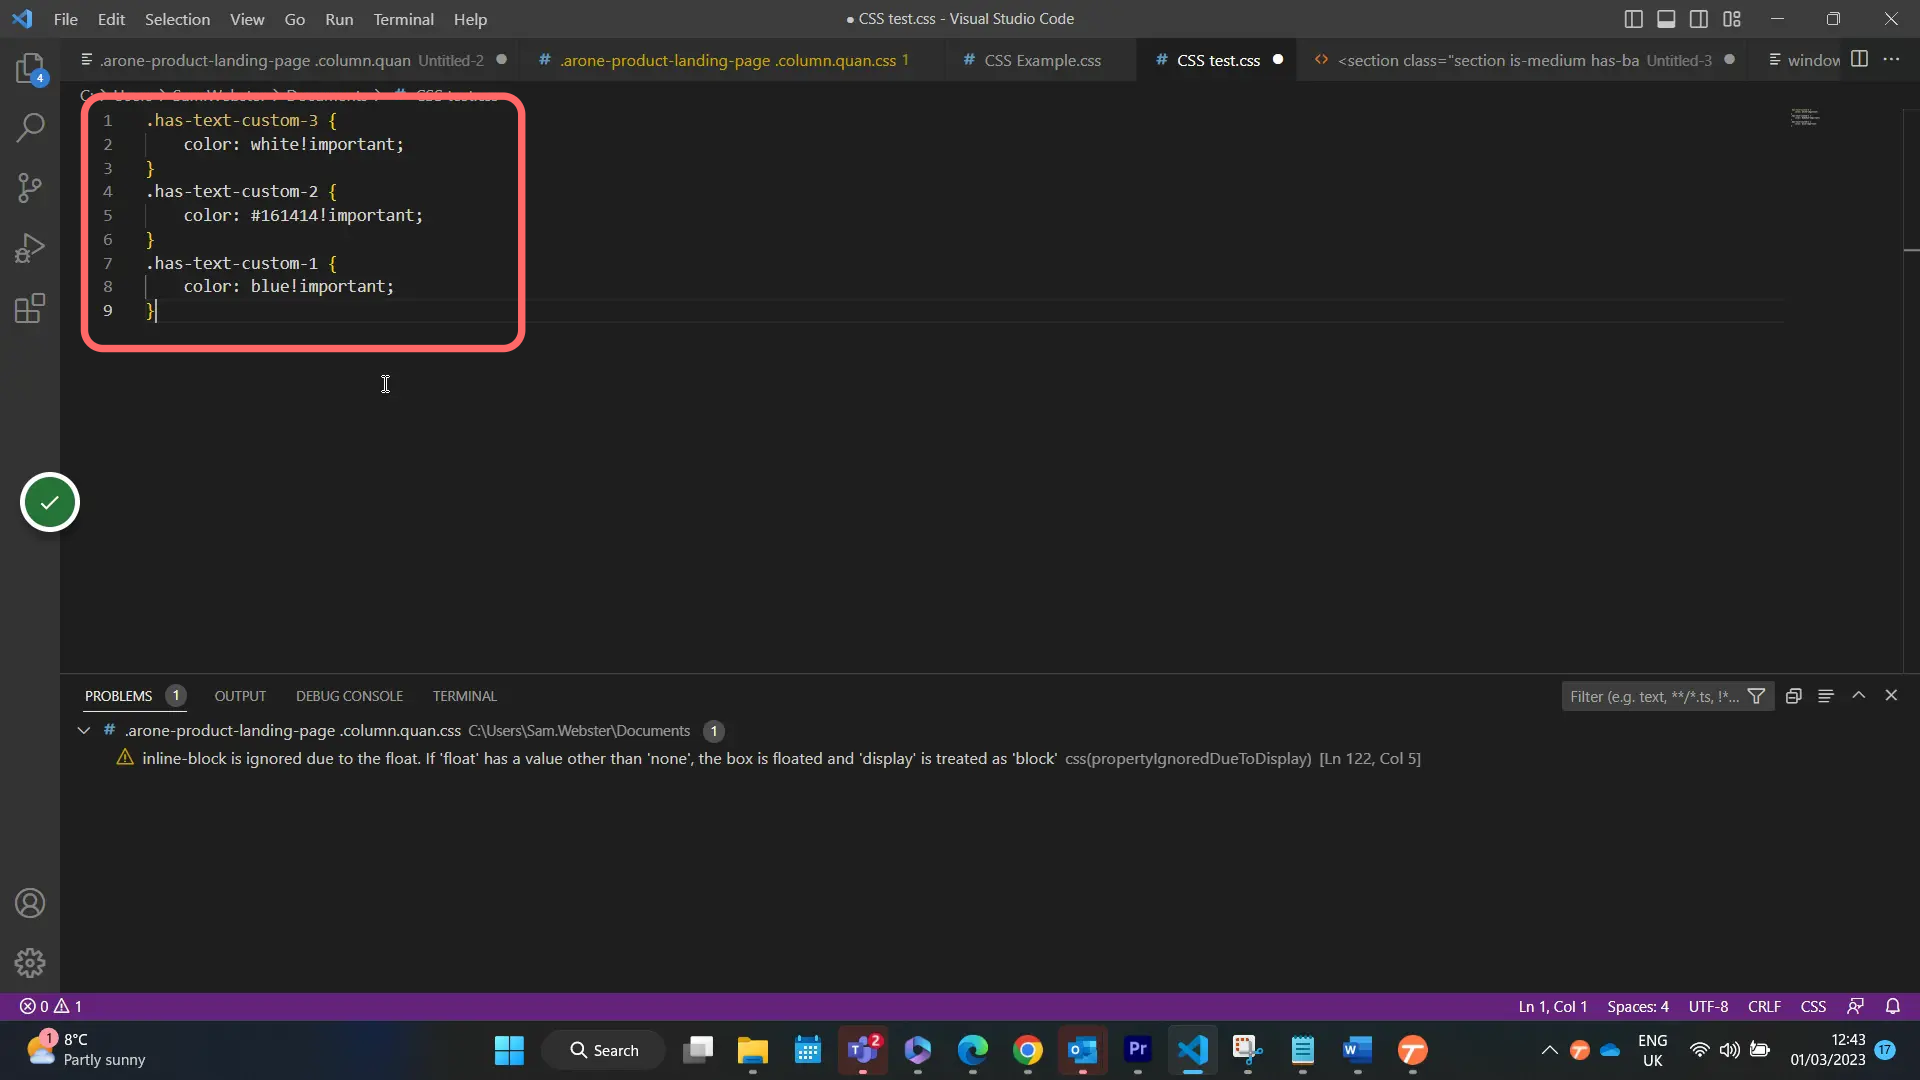The image size is (1920, 1080).
Task: Open the Manage gear icon
Action: click(30, 963)
